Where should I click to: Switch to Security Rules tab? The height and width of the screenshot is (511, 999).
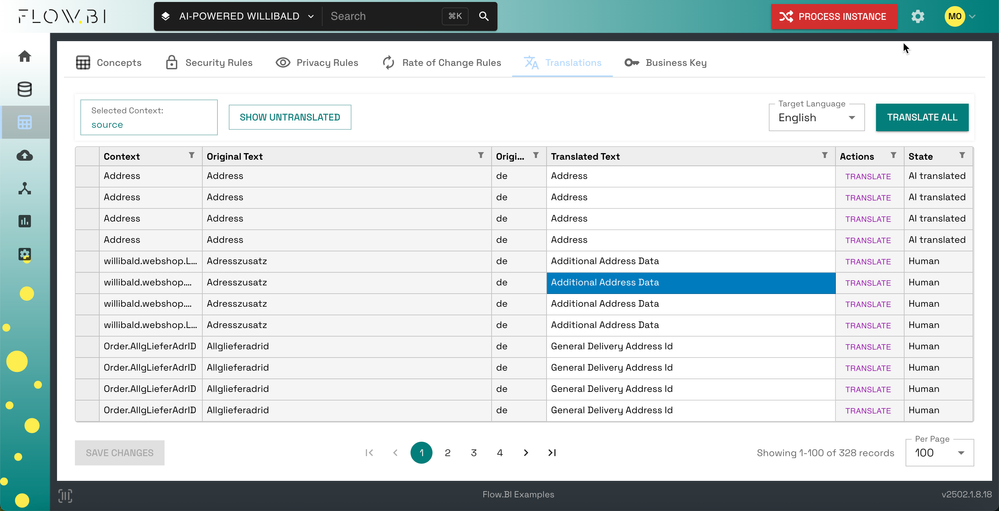209,62
